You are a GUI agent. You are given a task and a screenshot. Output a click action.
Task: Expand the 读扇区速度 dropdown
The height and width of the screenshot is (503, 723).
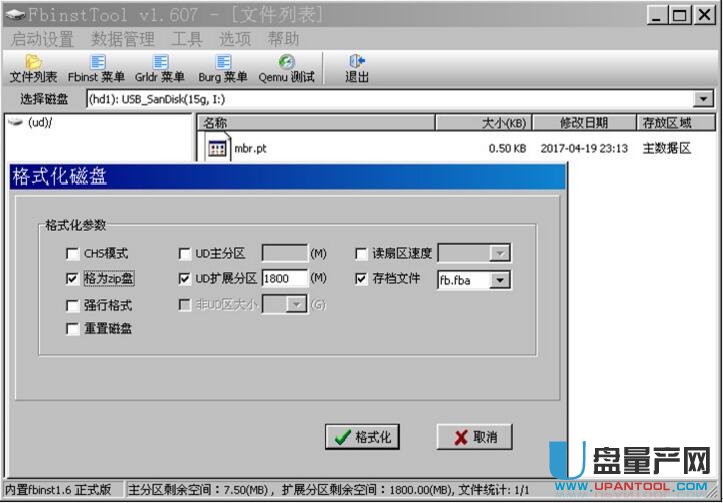[500, 254]
